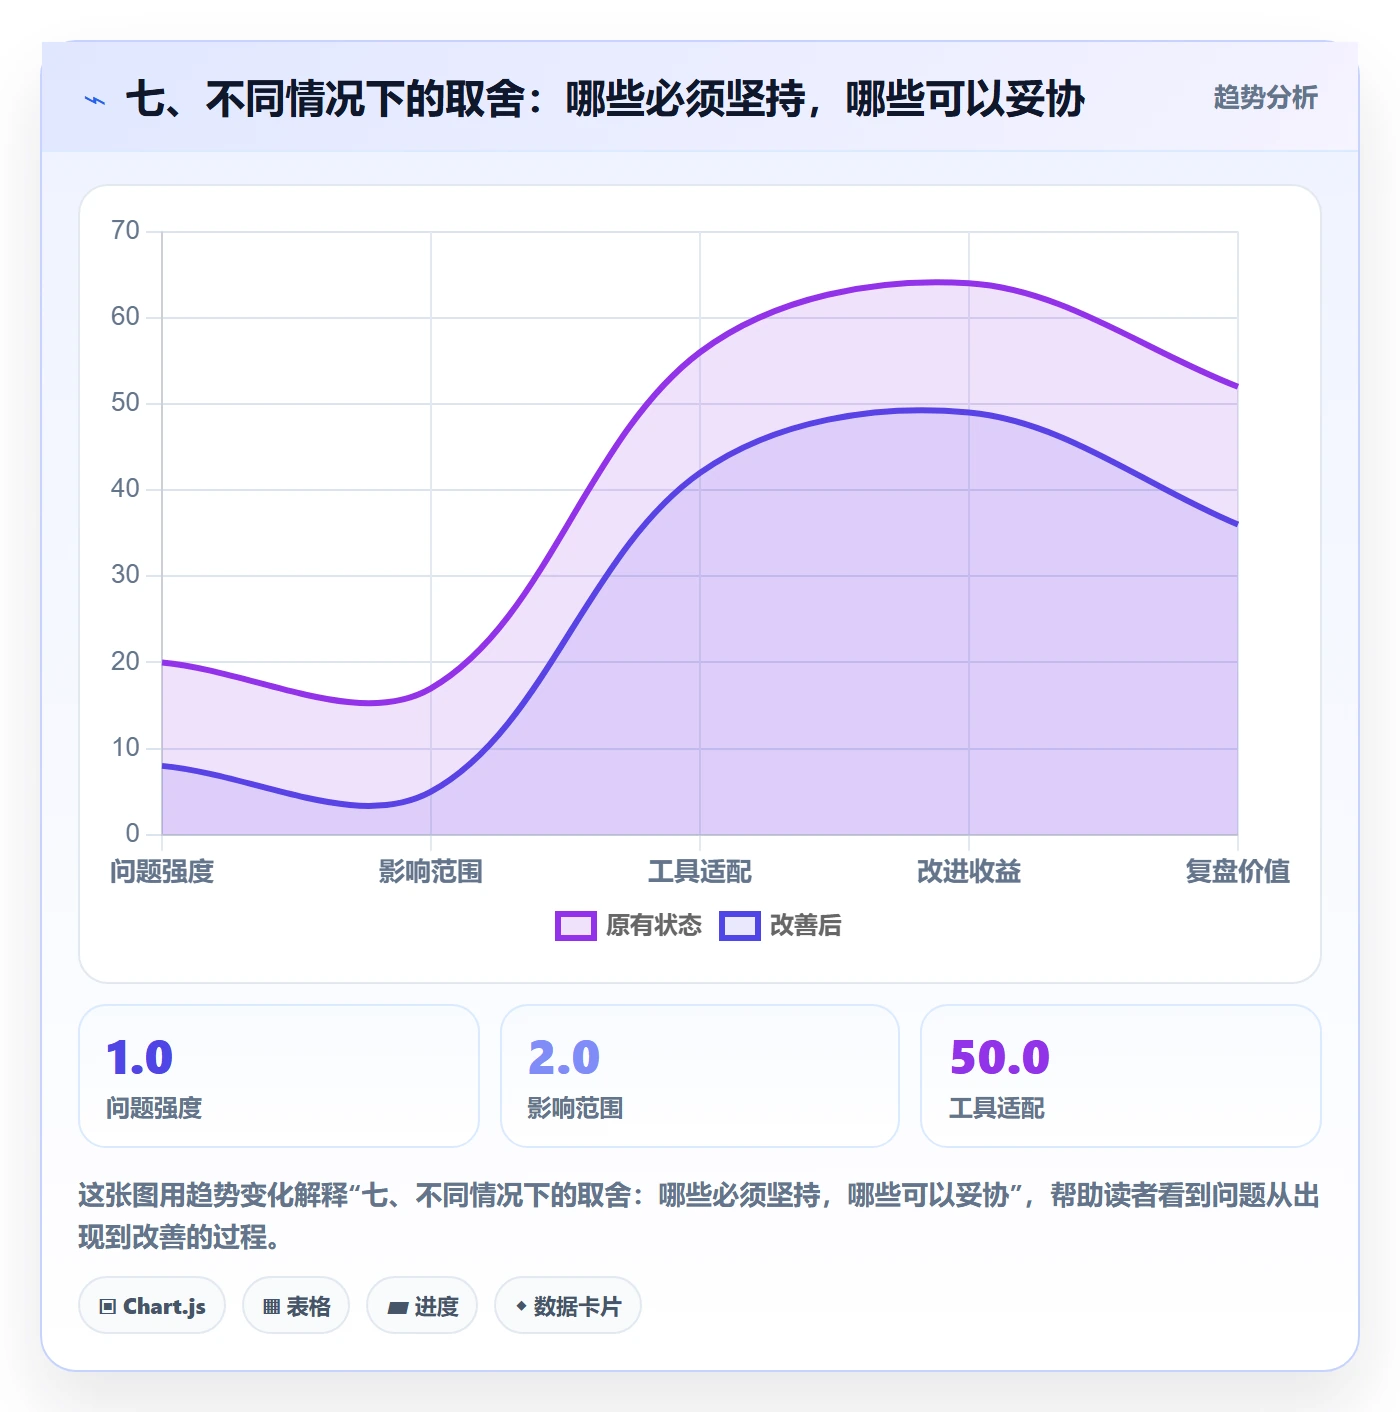Click the 工具适配 x-axis label
This screenshot has width=1400, height=1412.
pyautogui.click(x=700, y=872)
